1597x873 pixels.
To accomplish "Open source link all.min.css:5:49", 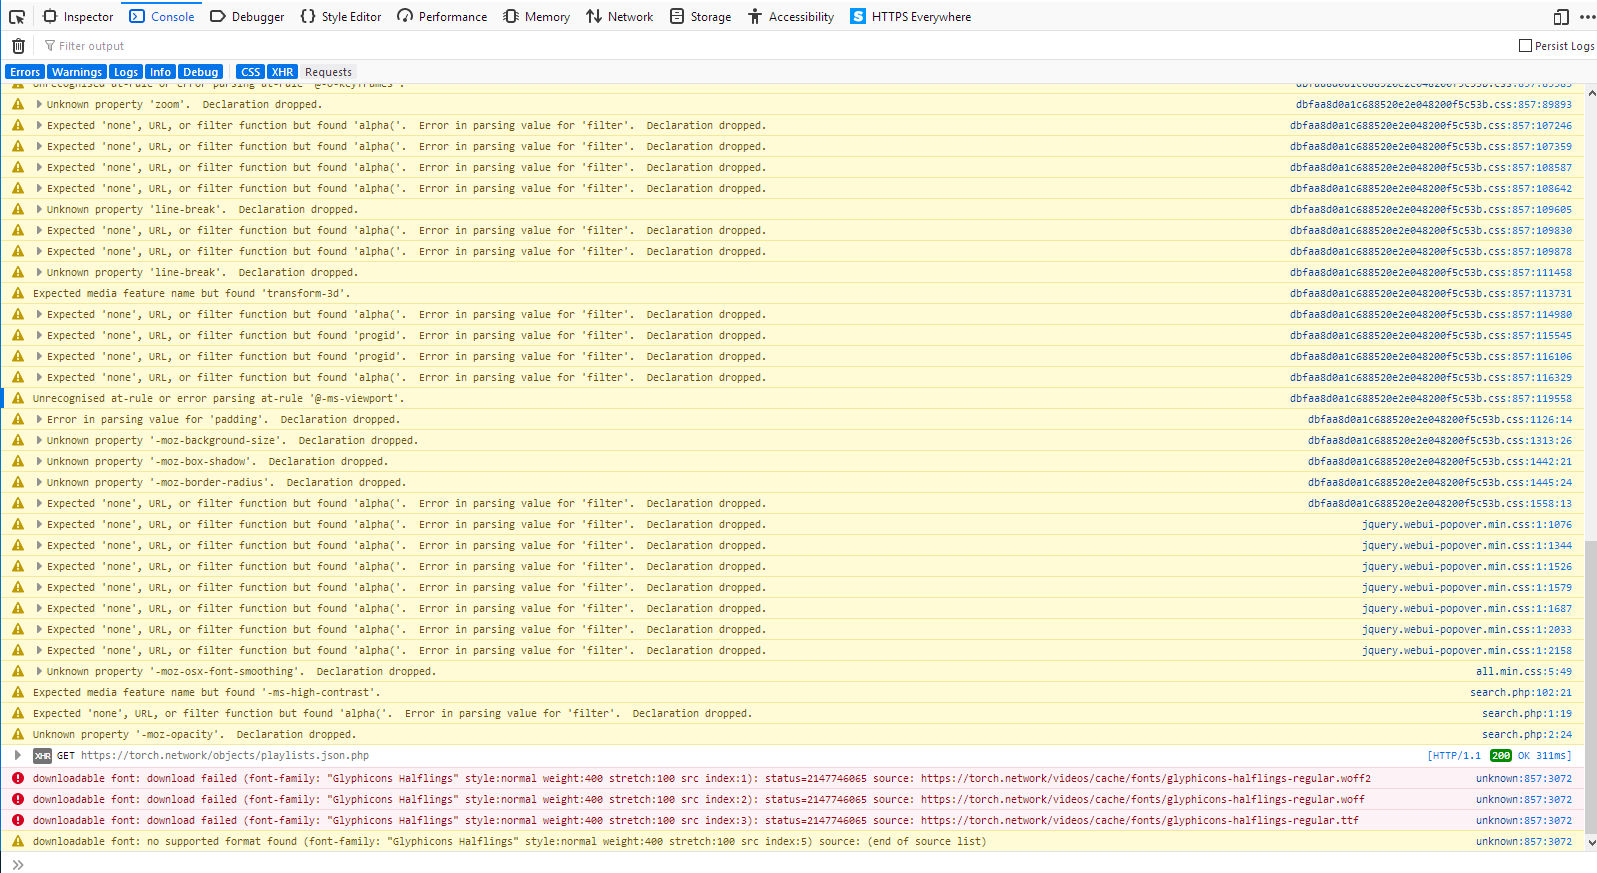I will pos(1524,671).
